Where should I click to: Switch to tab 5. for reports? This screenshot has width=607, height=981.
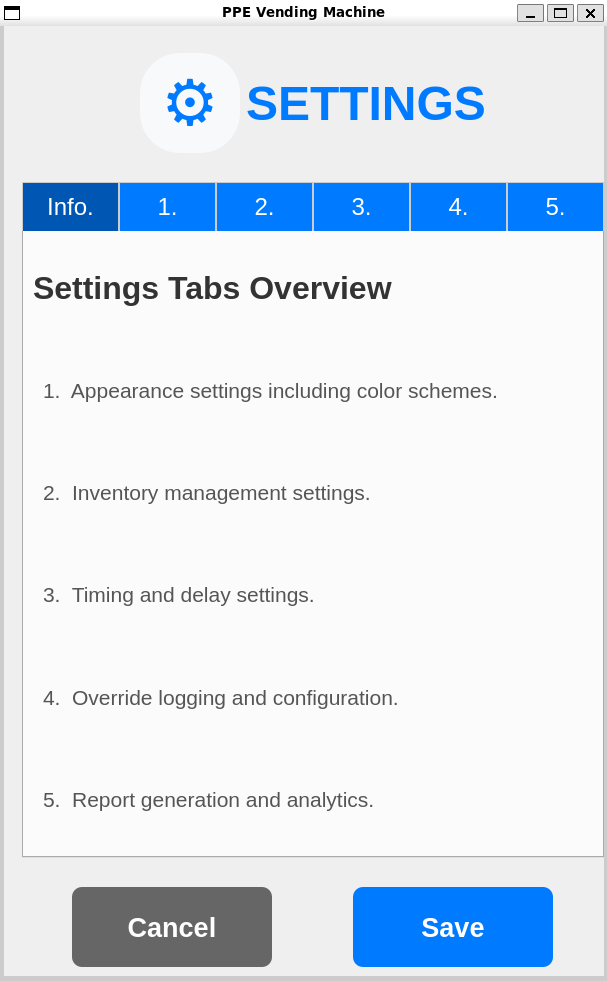tap(555, 207)
